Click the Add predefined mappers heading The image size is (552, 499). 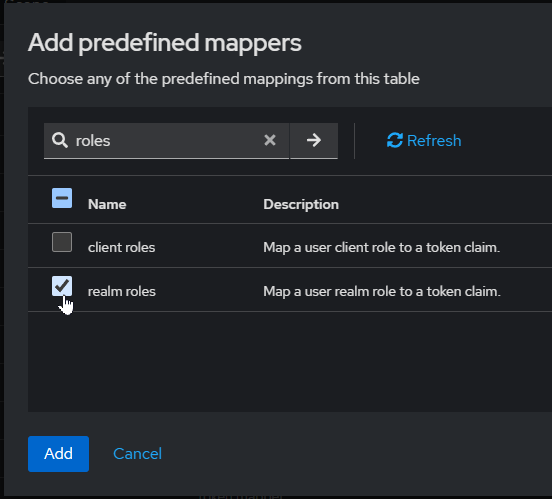pyautogui.click(x=165, y=43)
